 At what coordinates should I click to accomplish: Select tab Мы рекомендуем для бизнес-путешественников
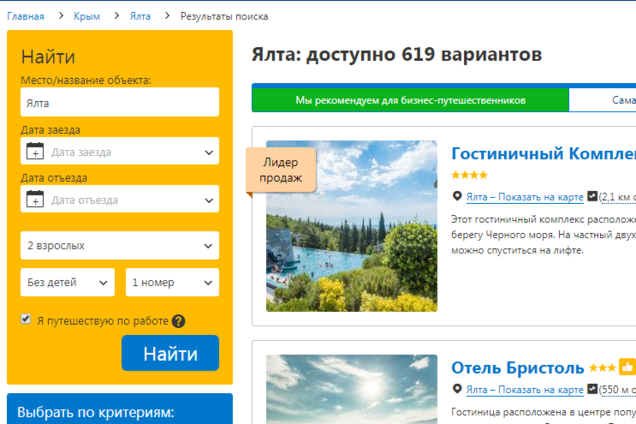pyautogui.click(x=410, y=100)
